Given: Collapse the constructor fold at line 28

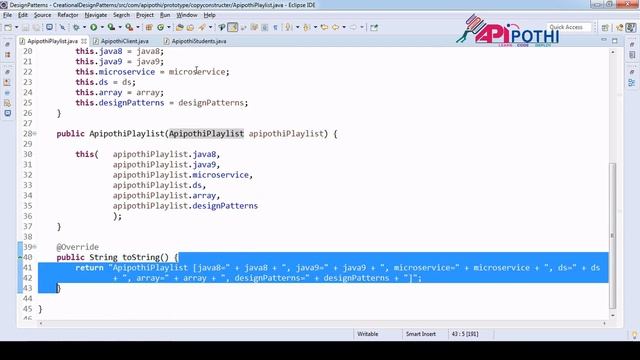Looking at the screenshot, I should 35,133.
